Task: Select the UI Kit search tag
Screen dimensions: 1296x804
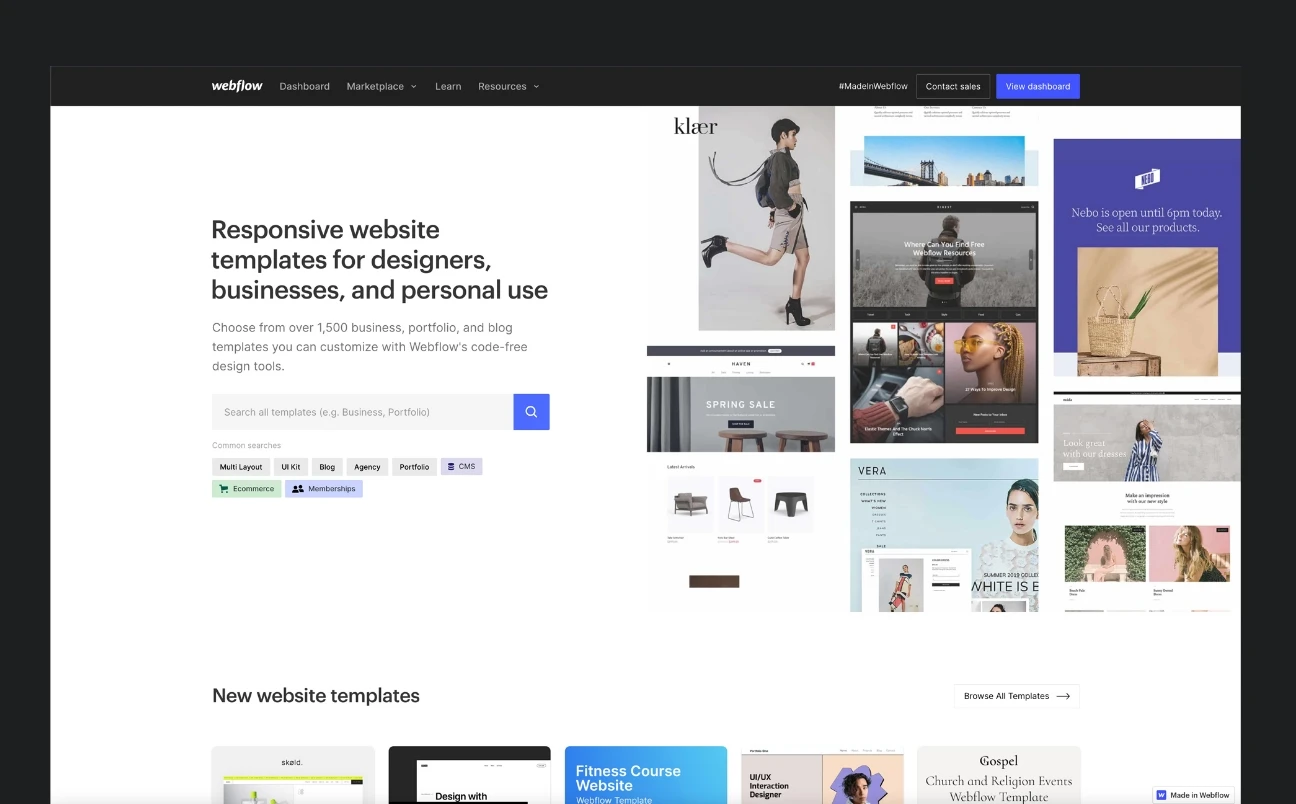Action: coord(291,467)
